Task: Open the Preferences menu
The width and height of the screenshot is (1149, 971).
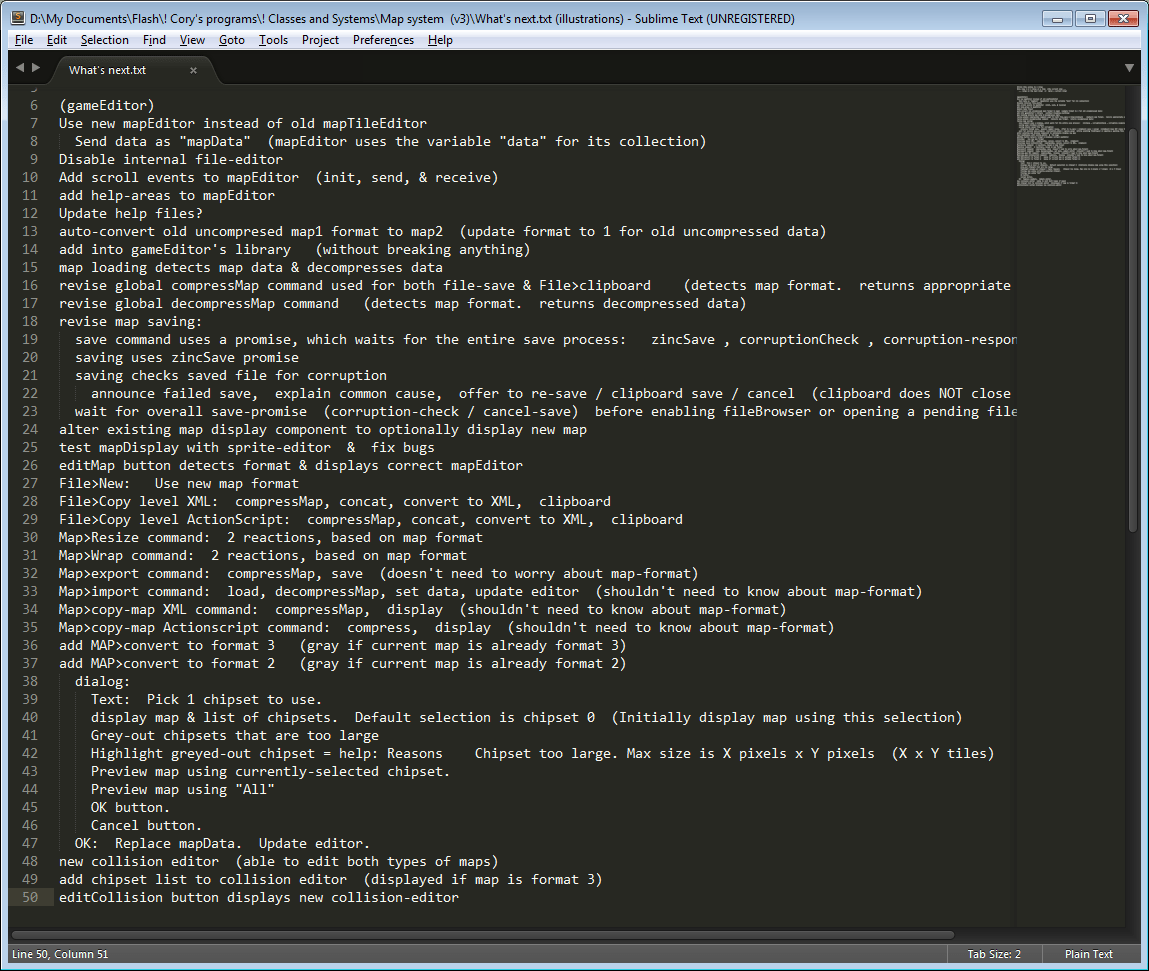Action: pyautogui.click(x=383, y=40)
